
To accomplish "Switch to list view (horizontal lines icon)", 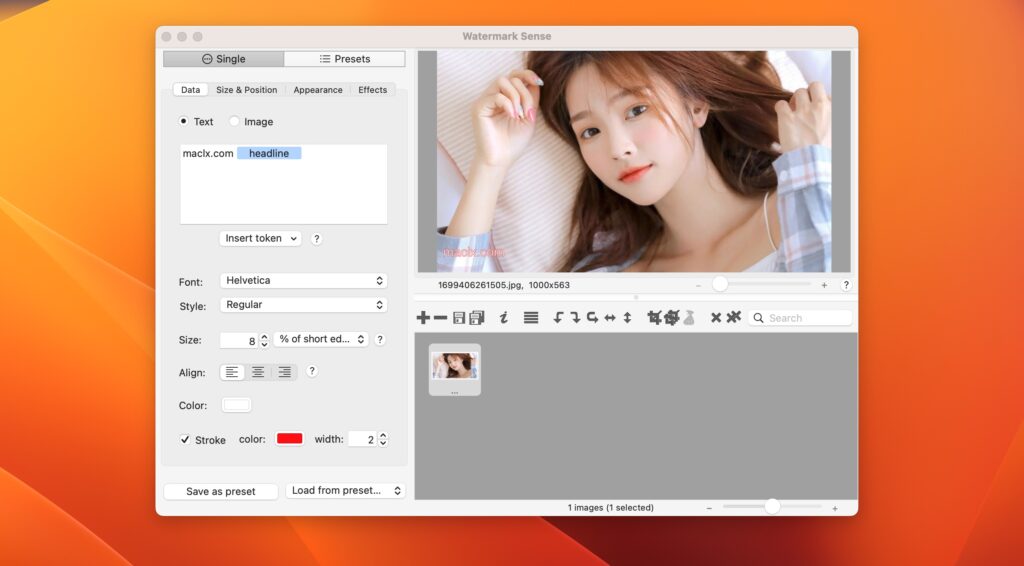I will [531, 318].
